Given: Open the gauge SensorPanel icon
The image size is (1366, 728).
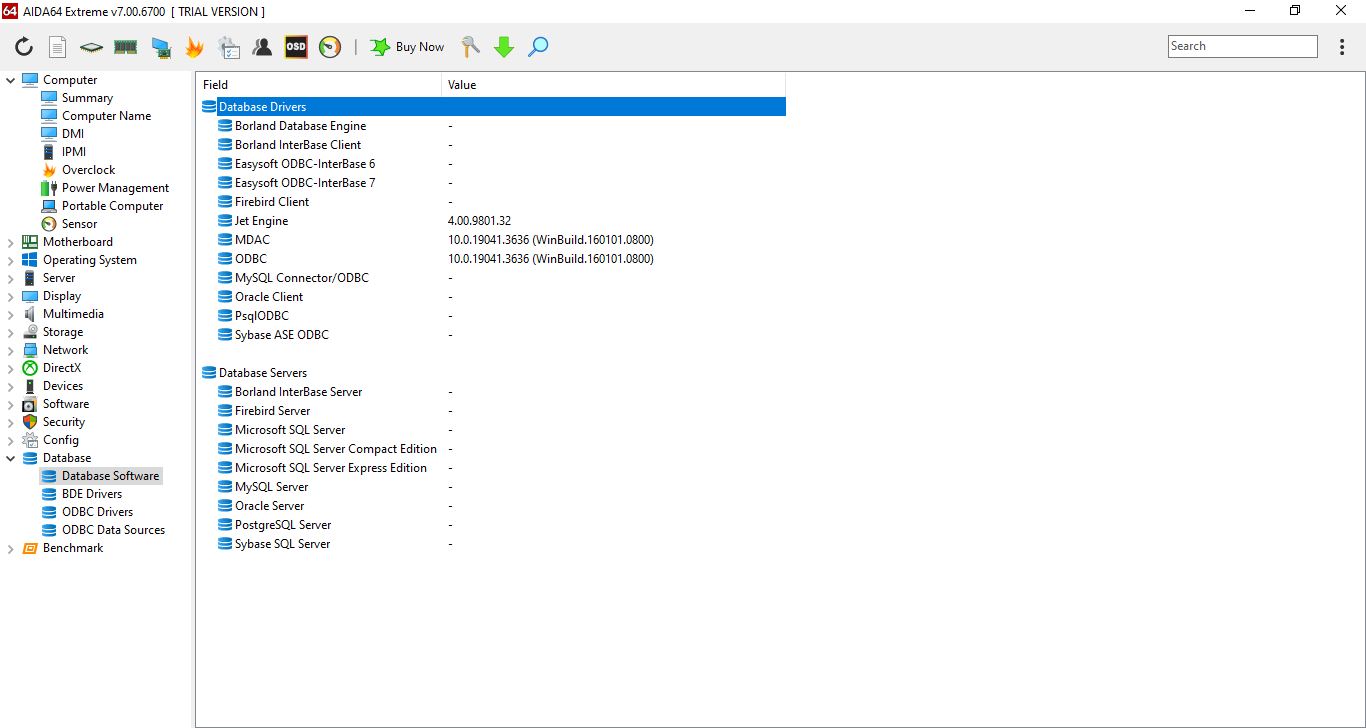Looking at the screenshot, I should pos(330,47).
